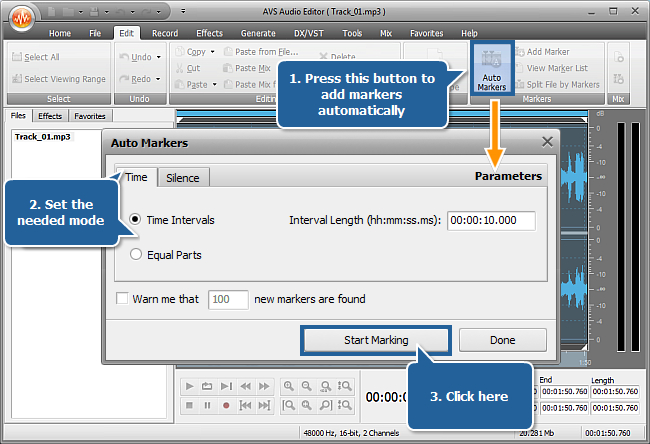Viewport: 650px width, 444px height.
Task: Open dropdown arrow beside quick access Open folder
Action: (x=81, y=12)
